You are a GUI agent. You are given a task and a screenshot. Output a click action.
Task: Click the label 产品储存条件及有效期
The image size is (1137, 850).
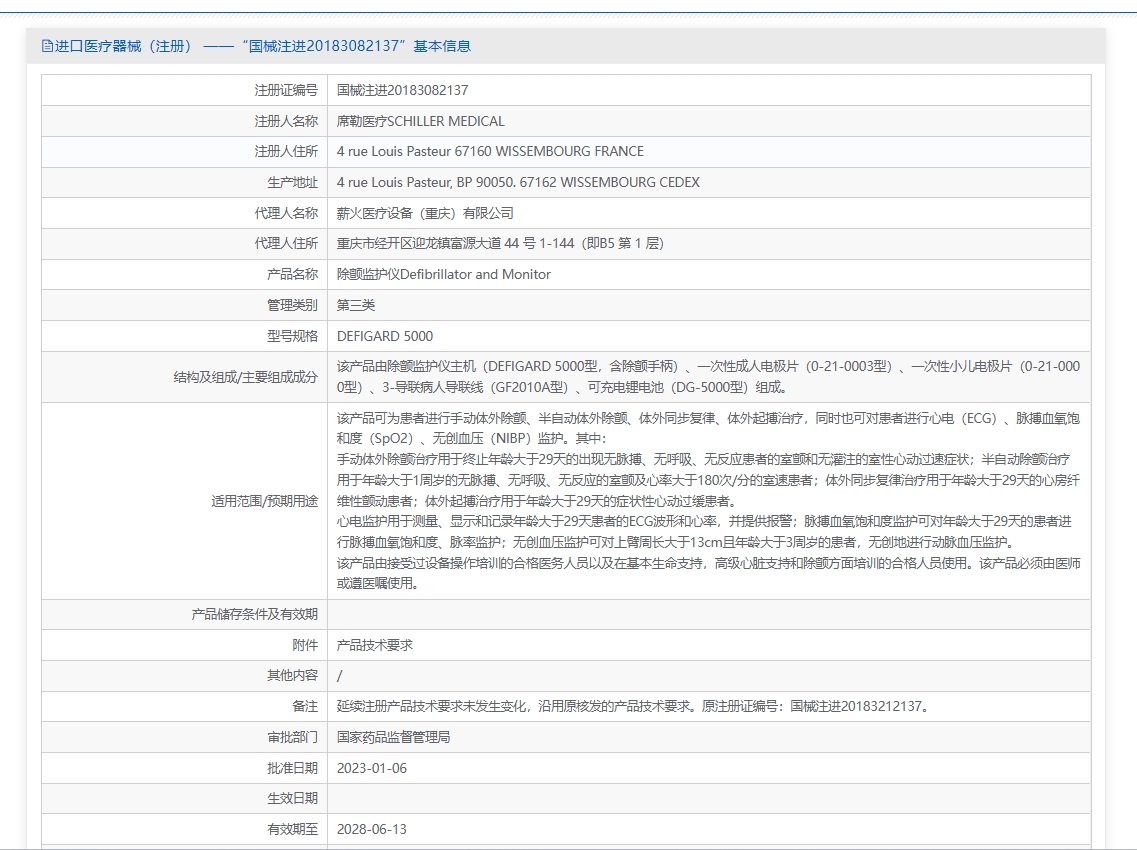255,615
